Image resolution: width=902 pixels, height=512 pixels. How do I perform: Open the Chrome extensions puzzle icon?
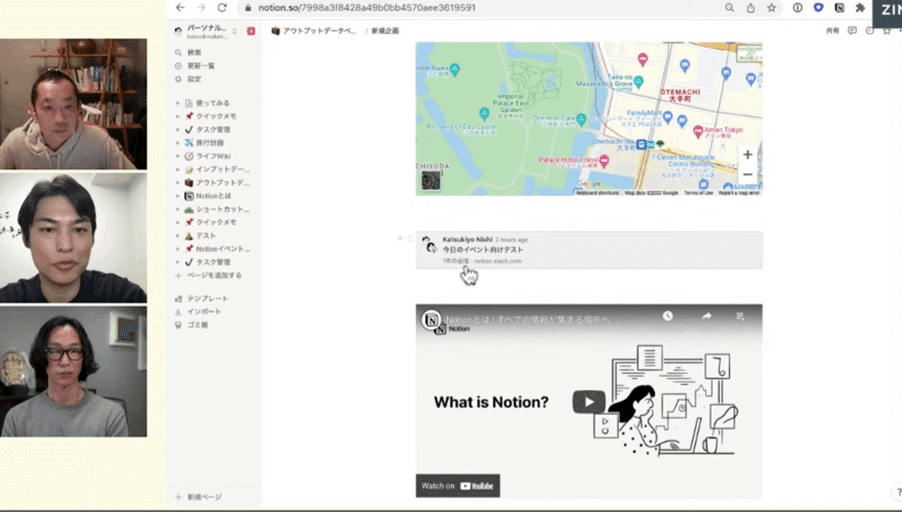860,8
